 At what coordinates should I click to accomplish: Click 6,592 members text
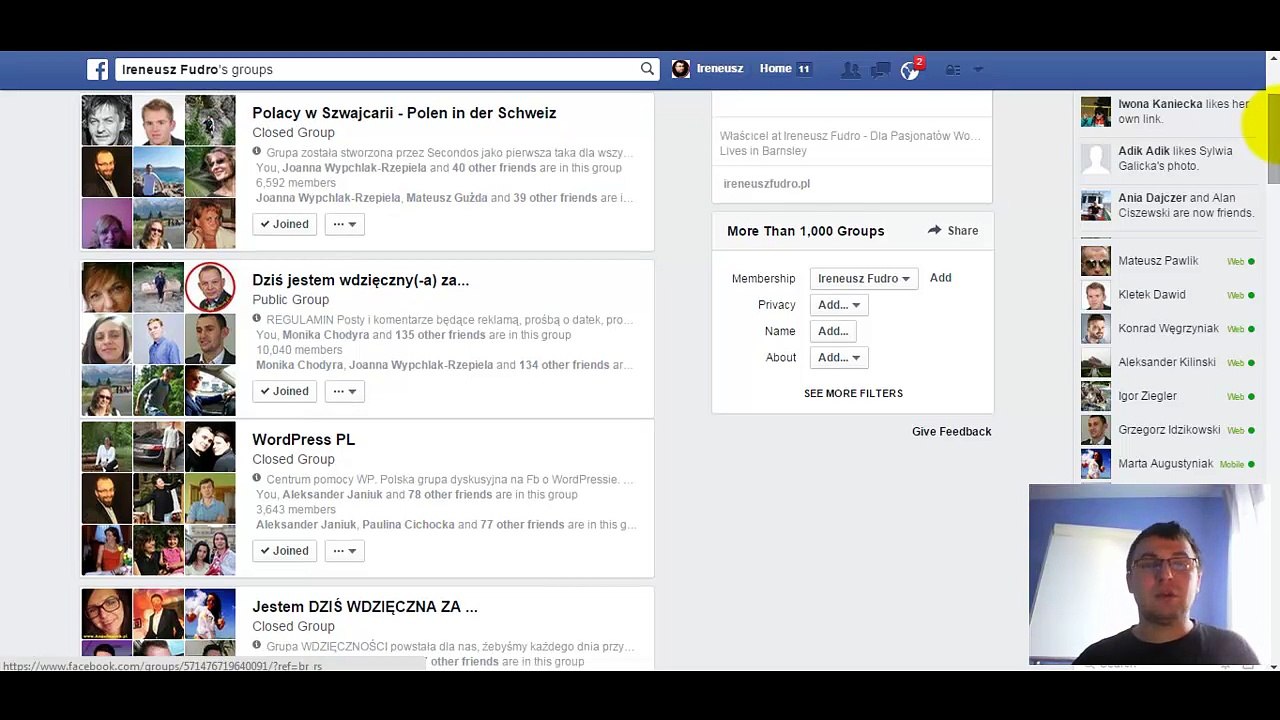(296, 183)
